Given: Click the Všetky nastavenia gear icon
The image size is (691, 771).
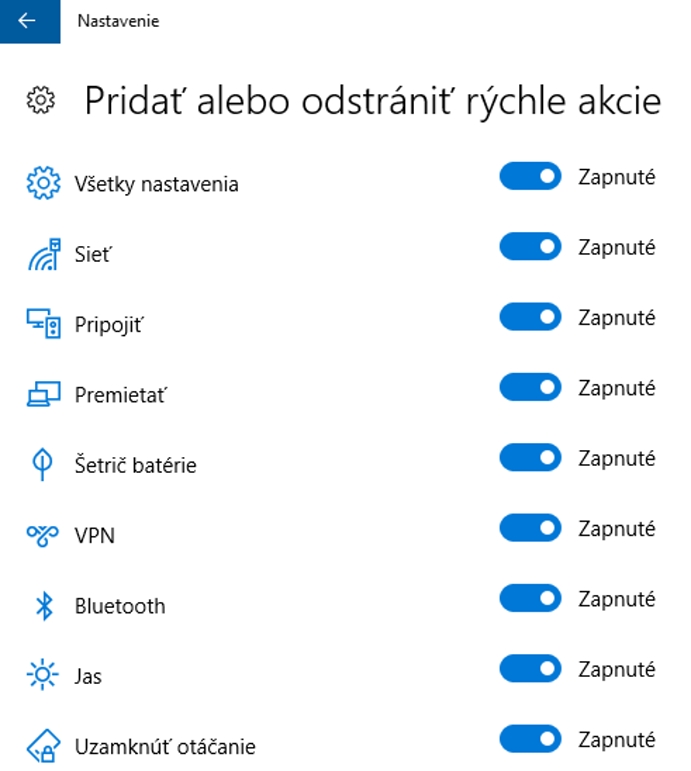Looking at the screenshot, I should [x=43, y=184].
